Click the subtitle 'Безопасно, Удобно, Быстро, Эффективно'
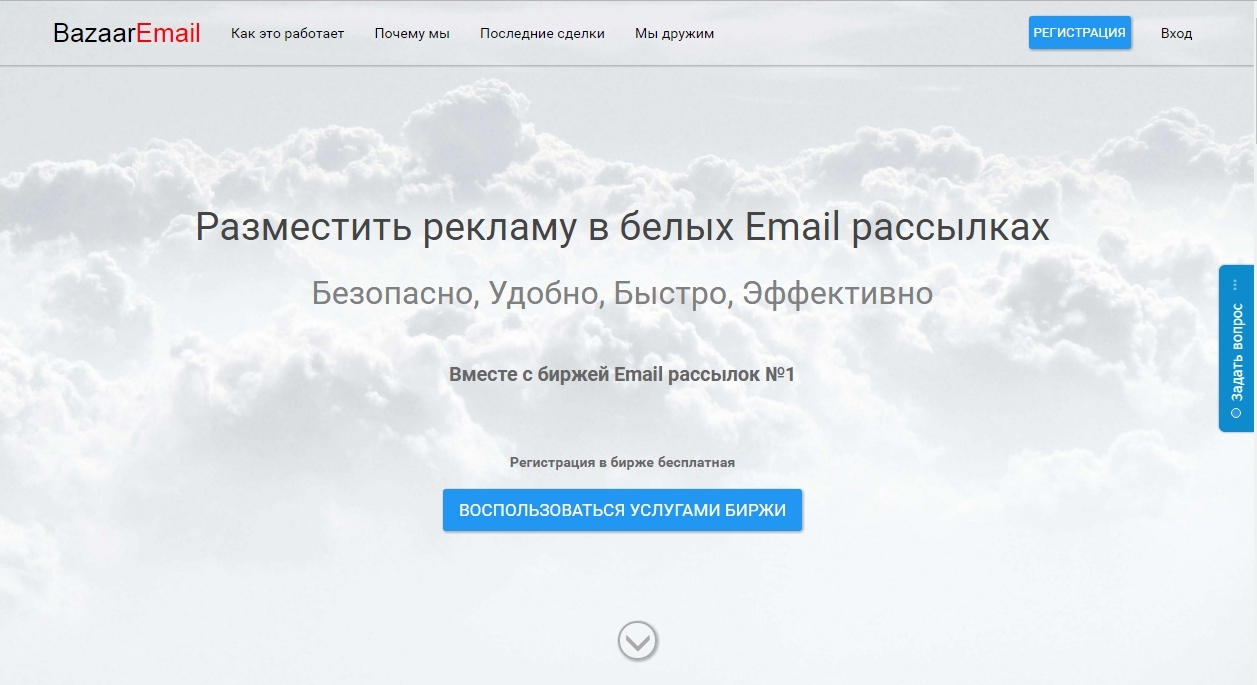Screen dimensions: 1257x685 622,293
